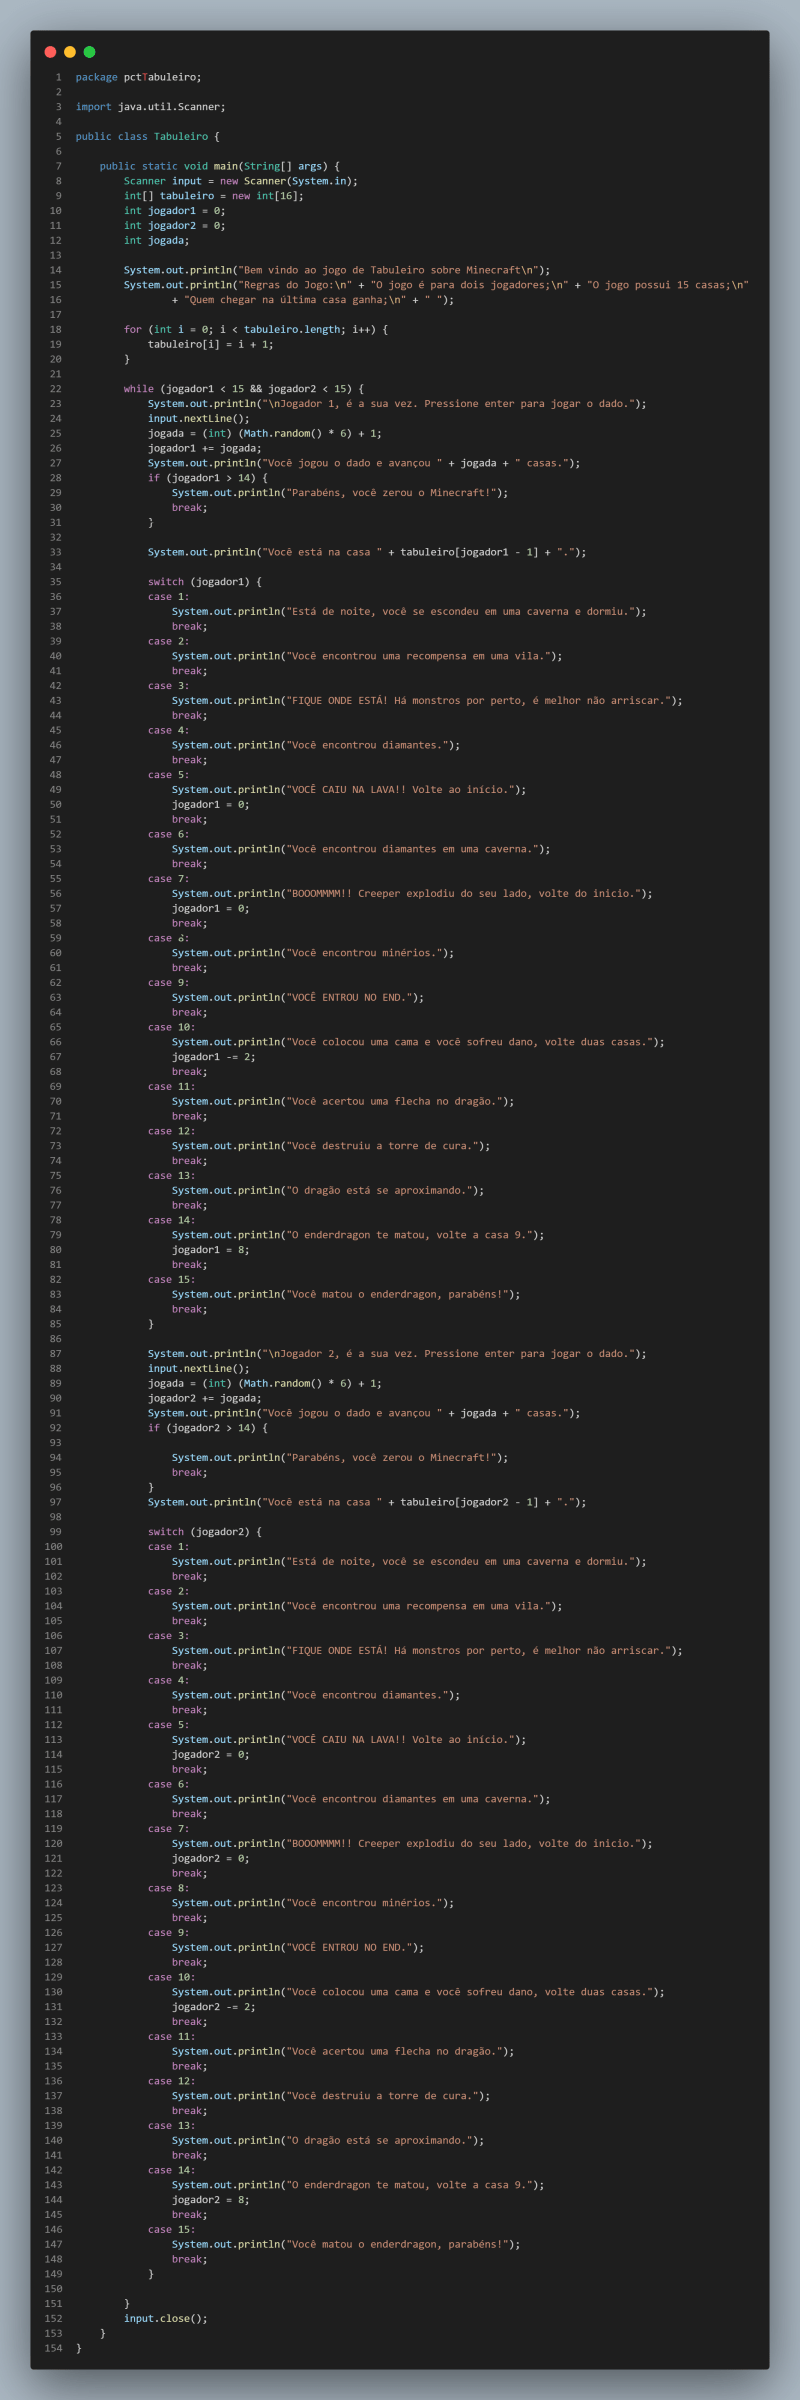Click line number 35 in the gutter

pos(56,582)
